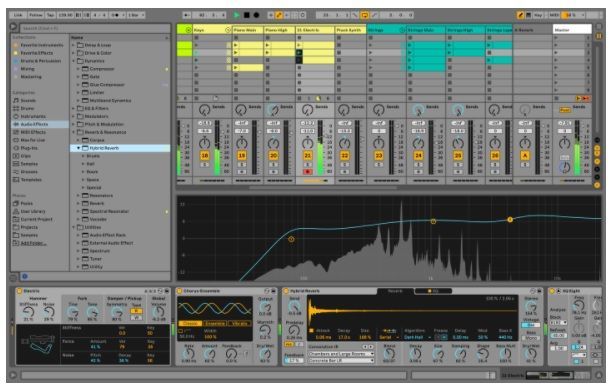The image size is (616, 390).
Task: Toggle track 24 activator button
Action: tap(418, 156)
